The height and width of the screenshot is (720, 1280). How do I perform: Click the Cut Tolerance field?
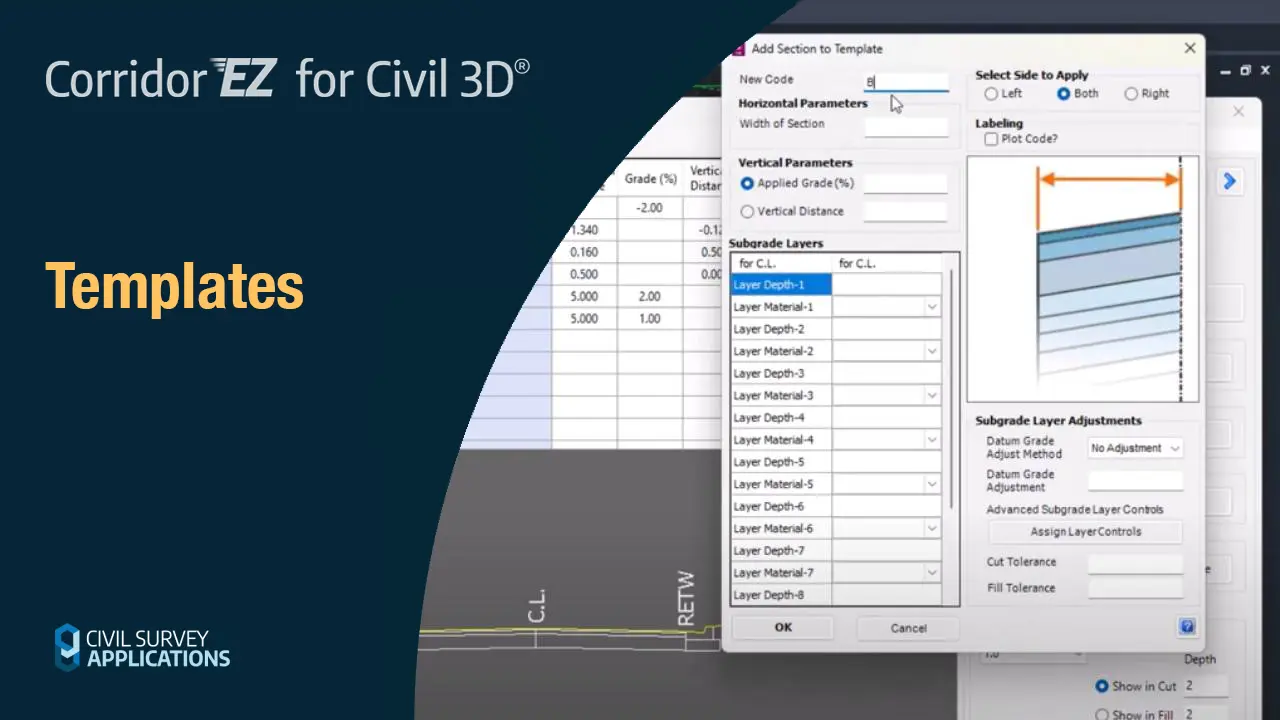point(1135,563)
